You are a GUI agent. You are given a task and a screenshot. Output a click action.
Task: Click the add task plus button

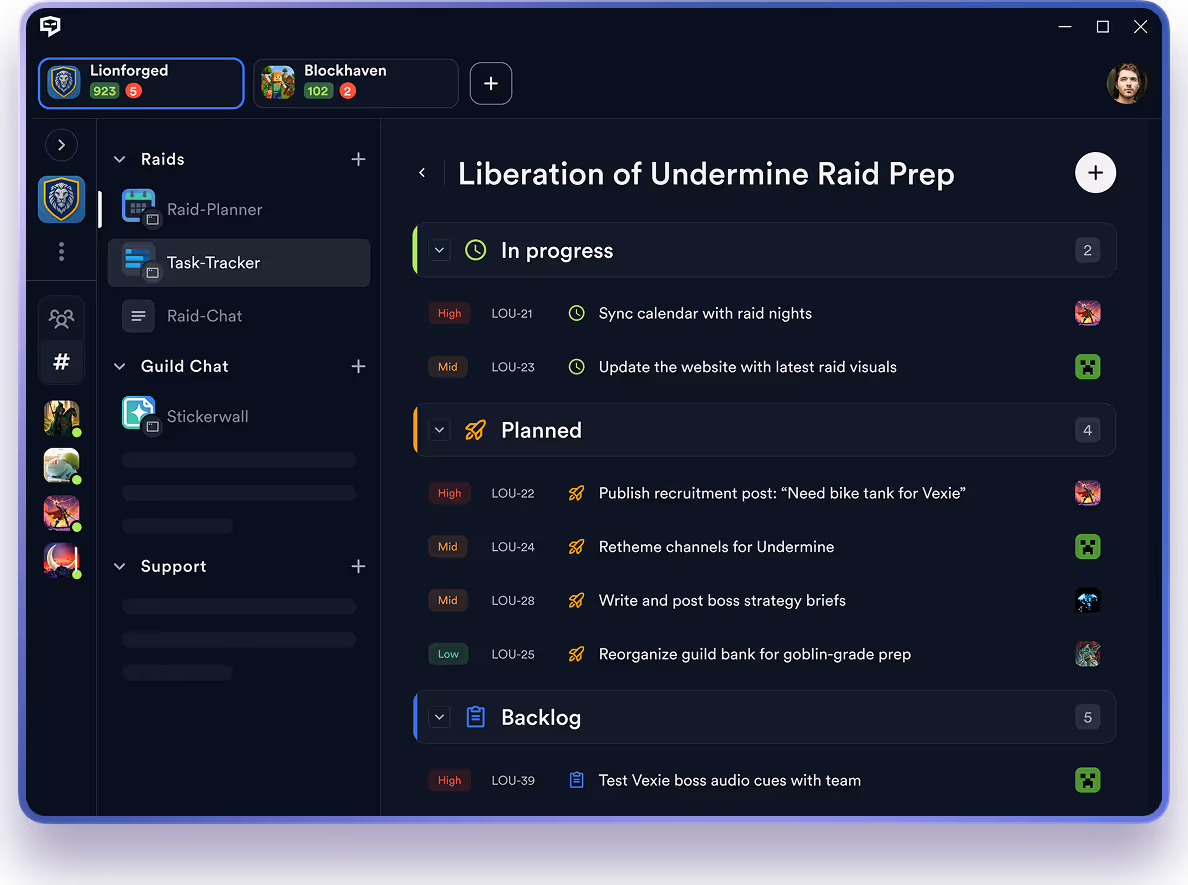(1095, 173)
